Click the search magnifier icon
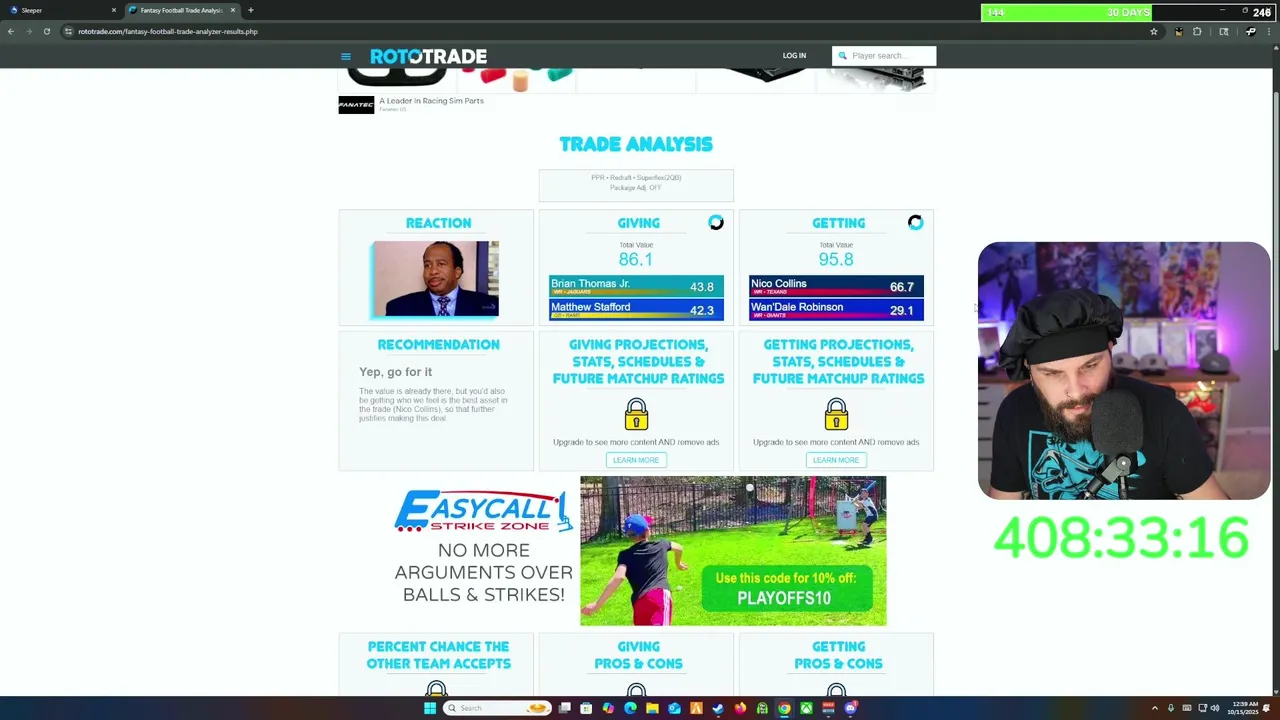This screenshot has height=720, width=1280. tap(842, 56)
